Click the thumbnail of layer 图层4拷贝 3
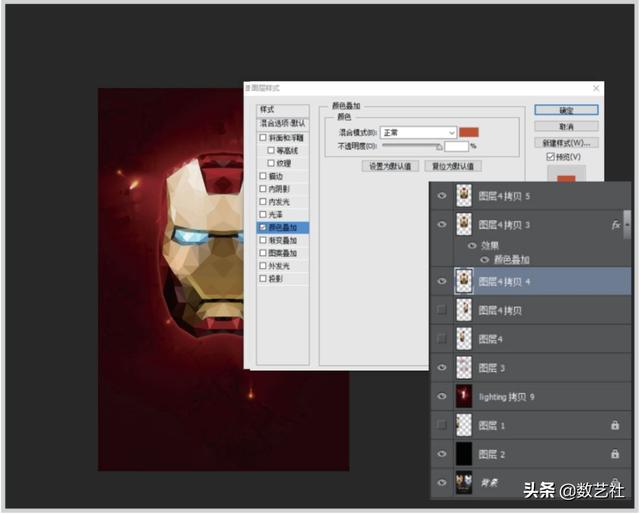Screen dimensions: 640x514 (x=464, y=225)
